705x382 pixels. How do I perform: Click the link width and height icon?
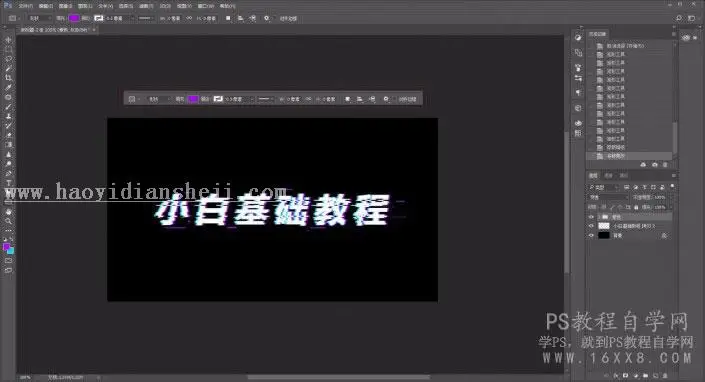pos(189,18)
